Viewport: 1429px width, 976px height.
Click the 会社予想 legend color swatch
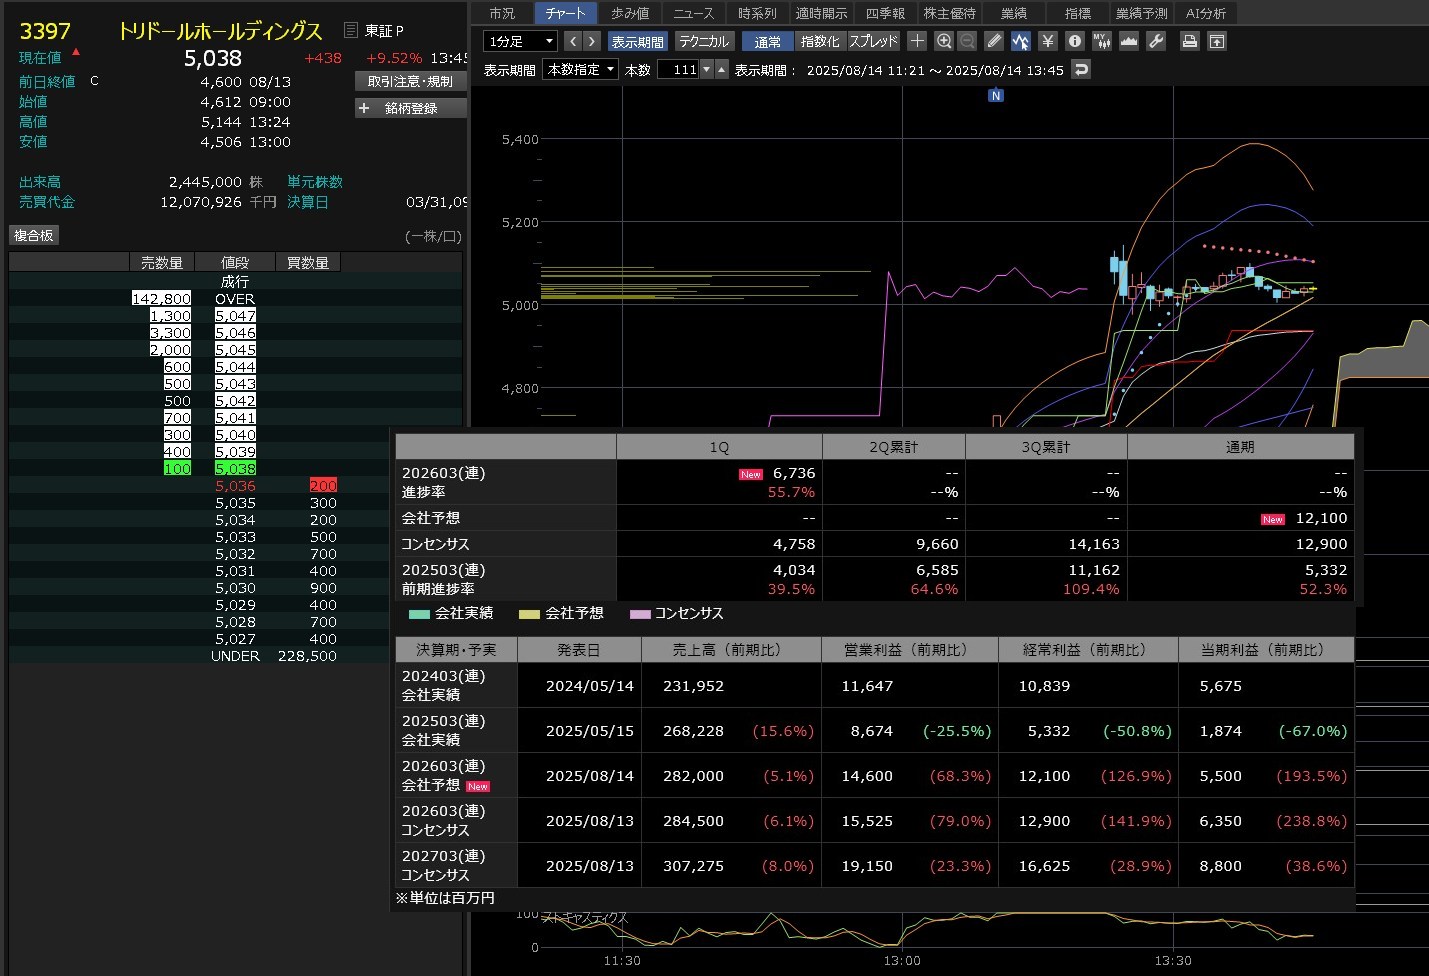tap(529, 614)
